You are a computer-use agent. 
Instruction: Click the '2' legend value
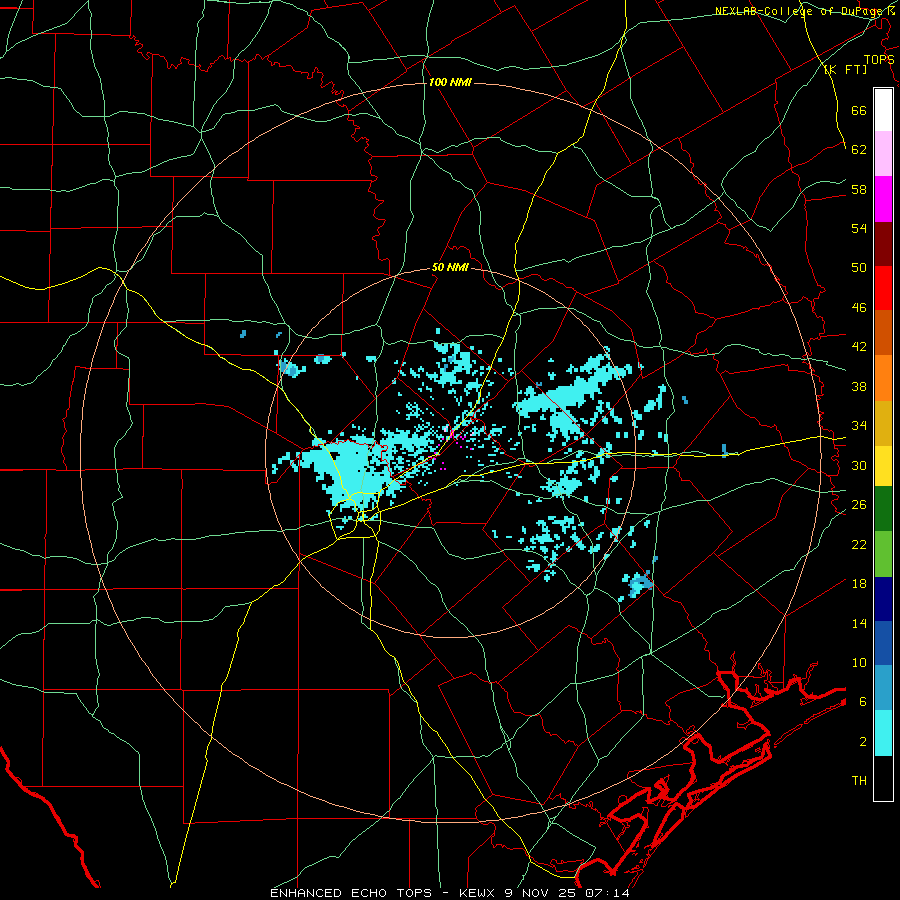(x=863, y=742)
